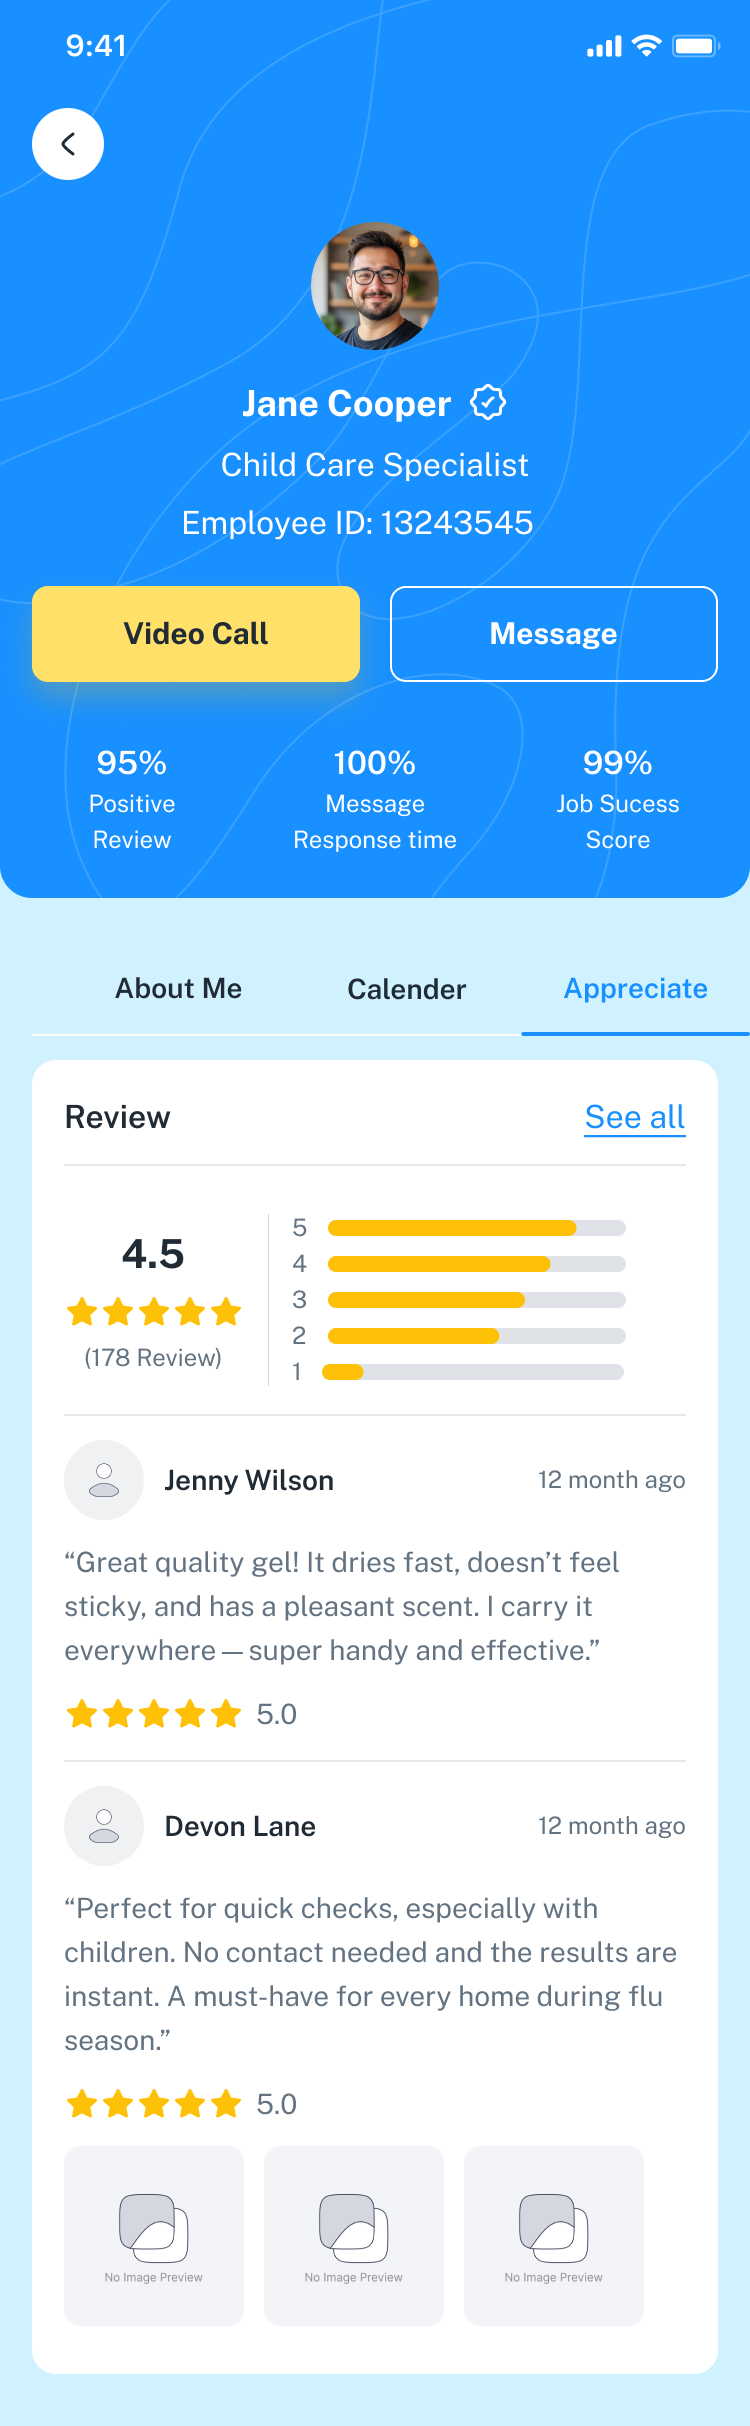Click the 1-star rating progress bar
The width and height of the screenshot is (750, 2426).
472,1372
